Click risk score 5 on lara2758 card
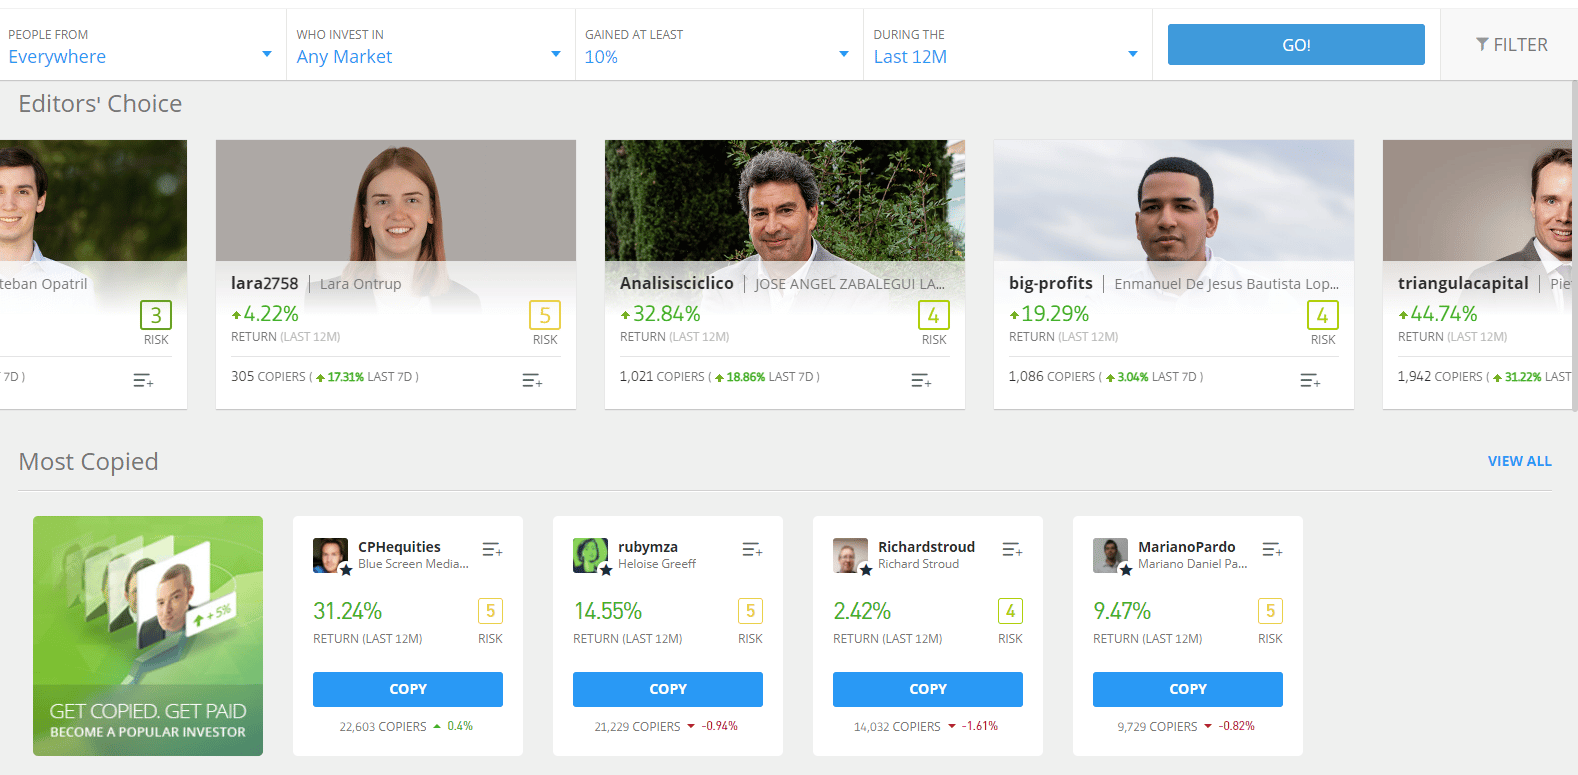This screenshot has height=775, width=1578. [x=545, y=315]
